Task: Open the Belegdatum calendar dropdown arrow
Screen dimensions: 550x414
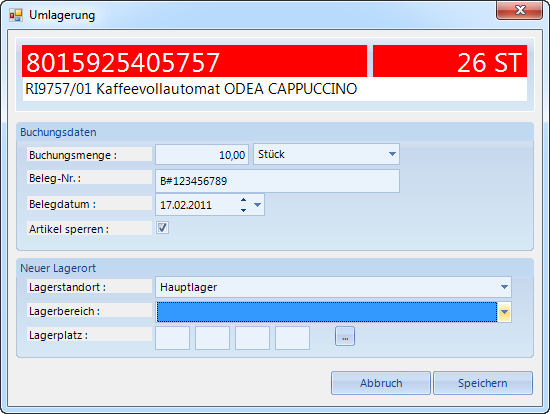Action: tap(257, 205)
